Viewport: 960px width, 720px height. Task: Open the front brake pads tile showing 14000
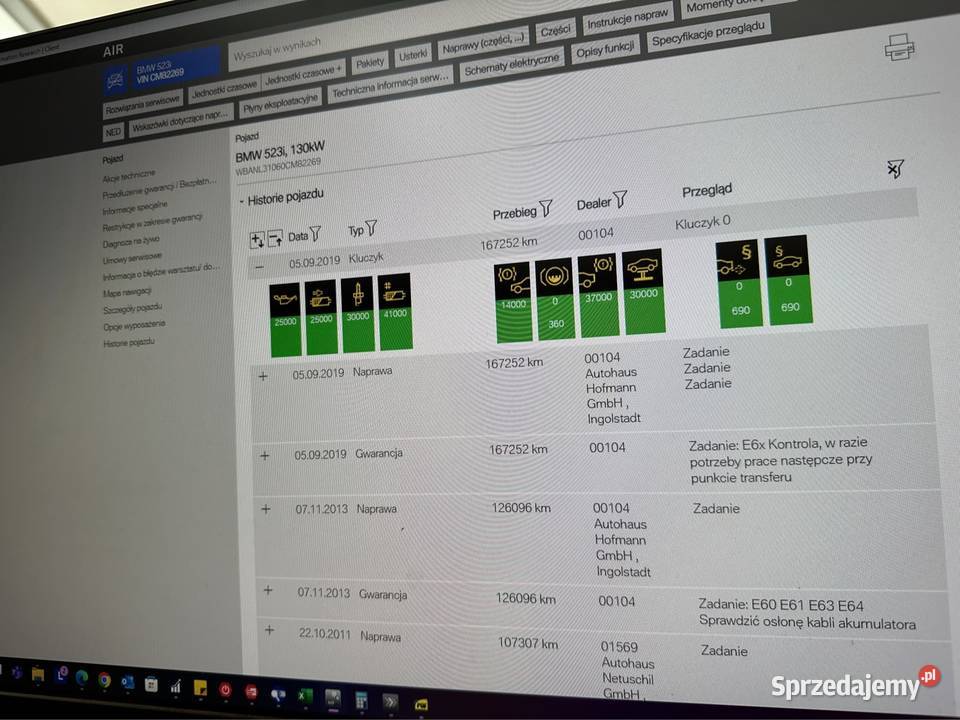click(513, 302)
